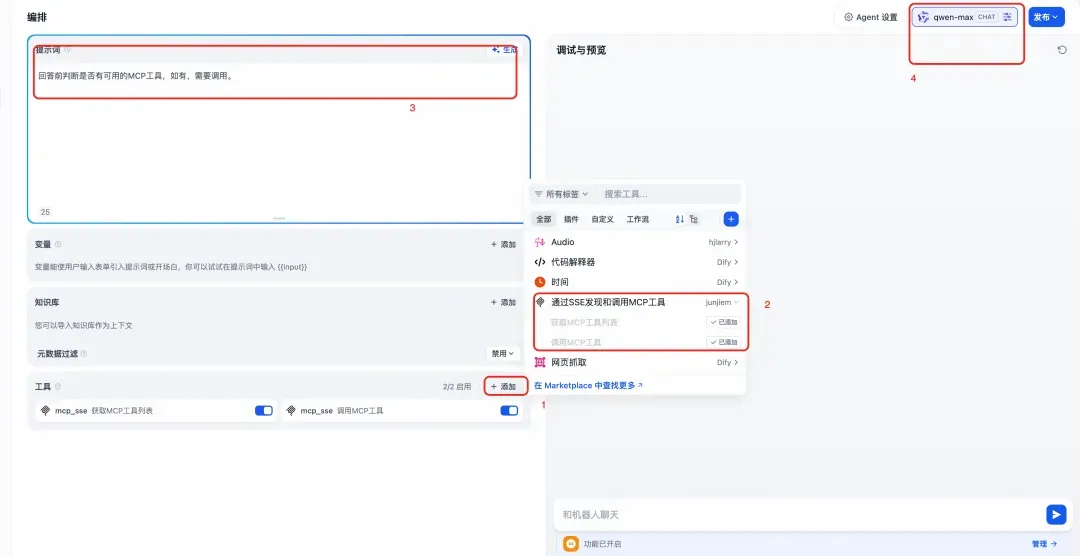Click 添加 button in 工具 section
Screen dimensions: 1080x556
(505, 387)
